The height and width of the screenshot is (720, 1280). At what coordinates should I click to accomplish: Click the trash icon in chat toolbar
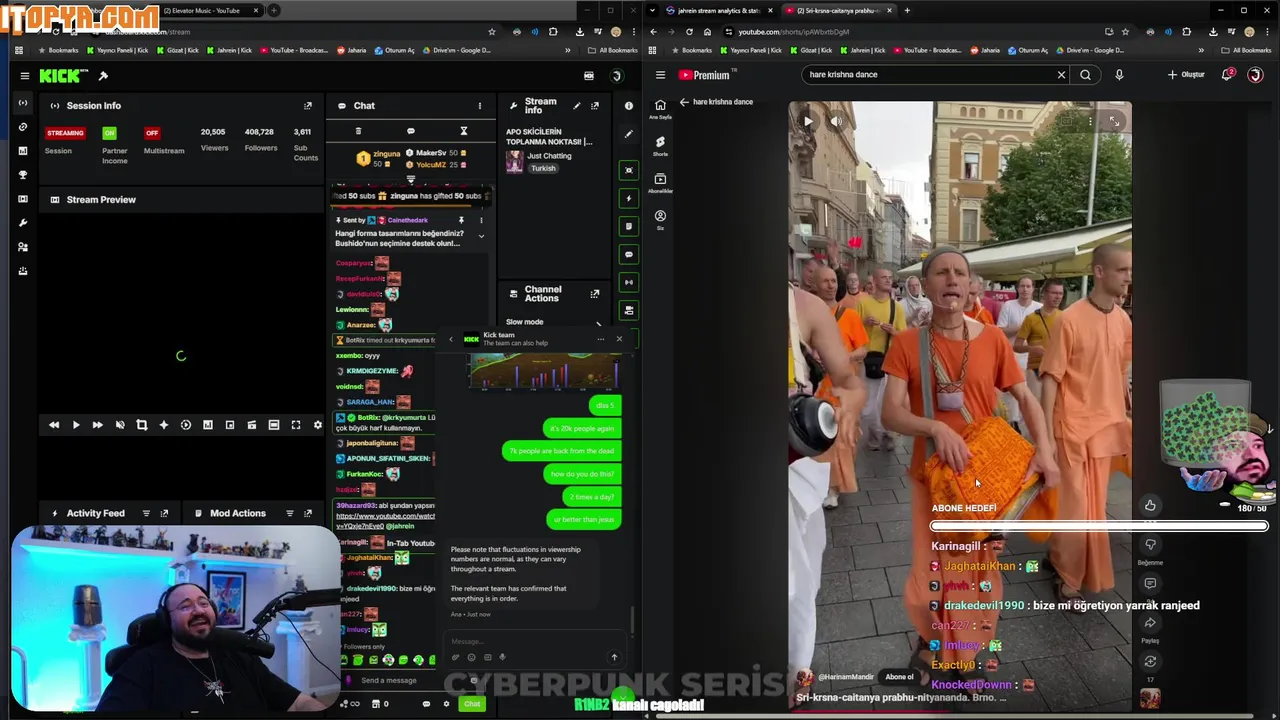tap(358, 131)
